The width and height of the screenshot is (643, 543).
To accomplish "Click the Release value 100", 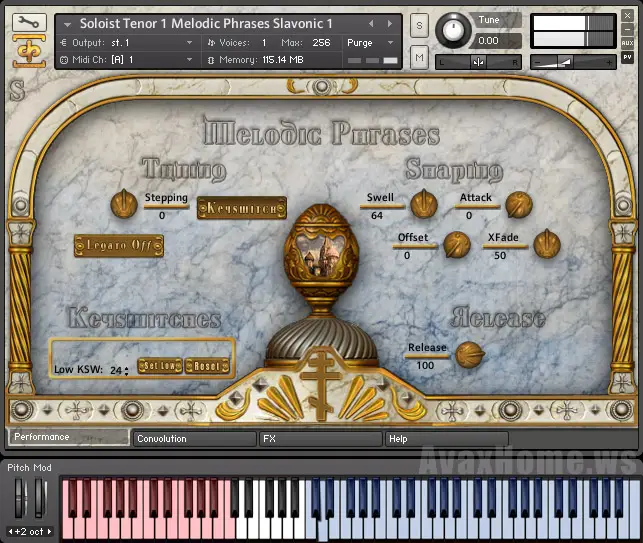I will (x=425, y=365).
